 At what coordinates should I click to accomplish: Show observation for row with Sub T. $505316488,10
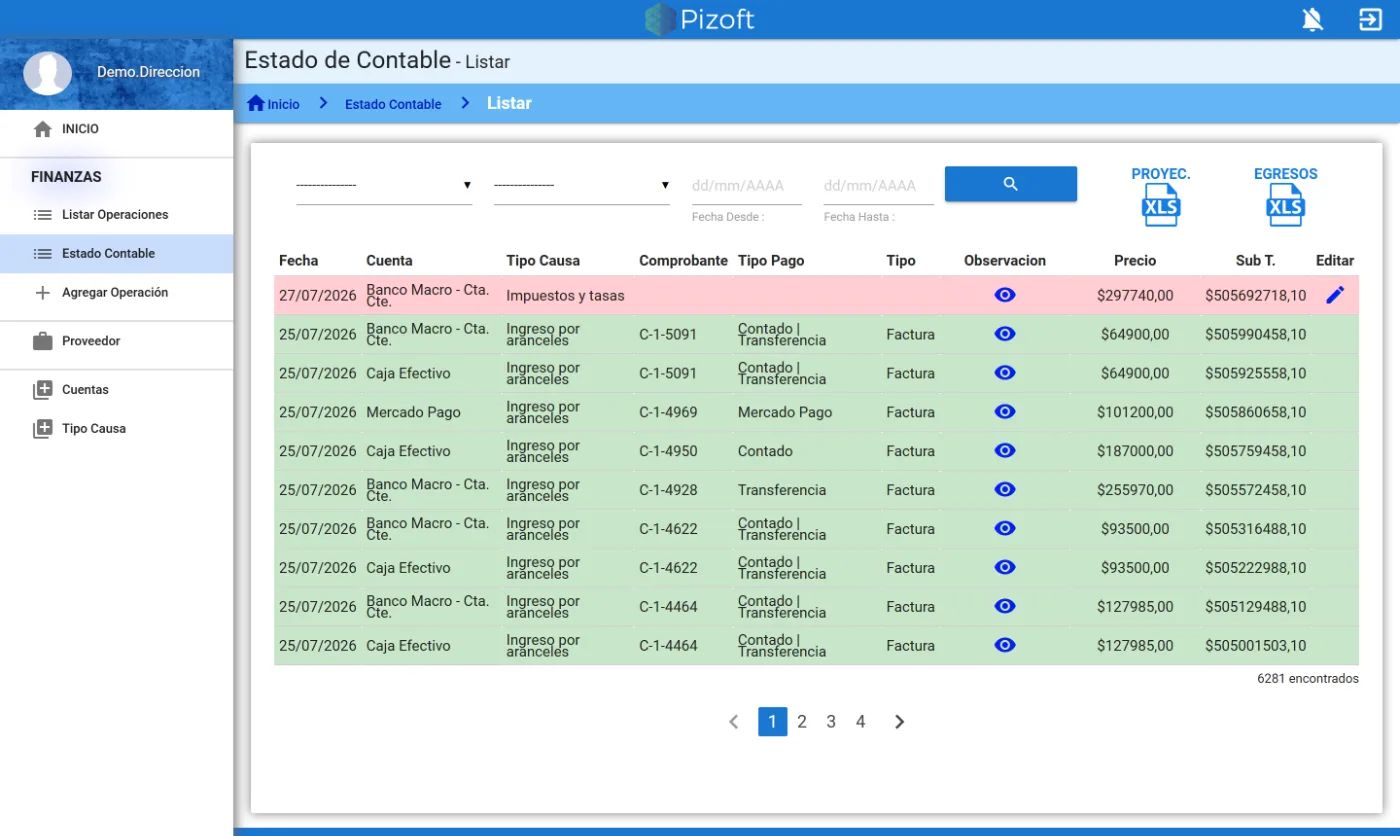click(x=1005, y=528)
